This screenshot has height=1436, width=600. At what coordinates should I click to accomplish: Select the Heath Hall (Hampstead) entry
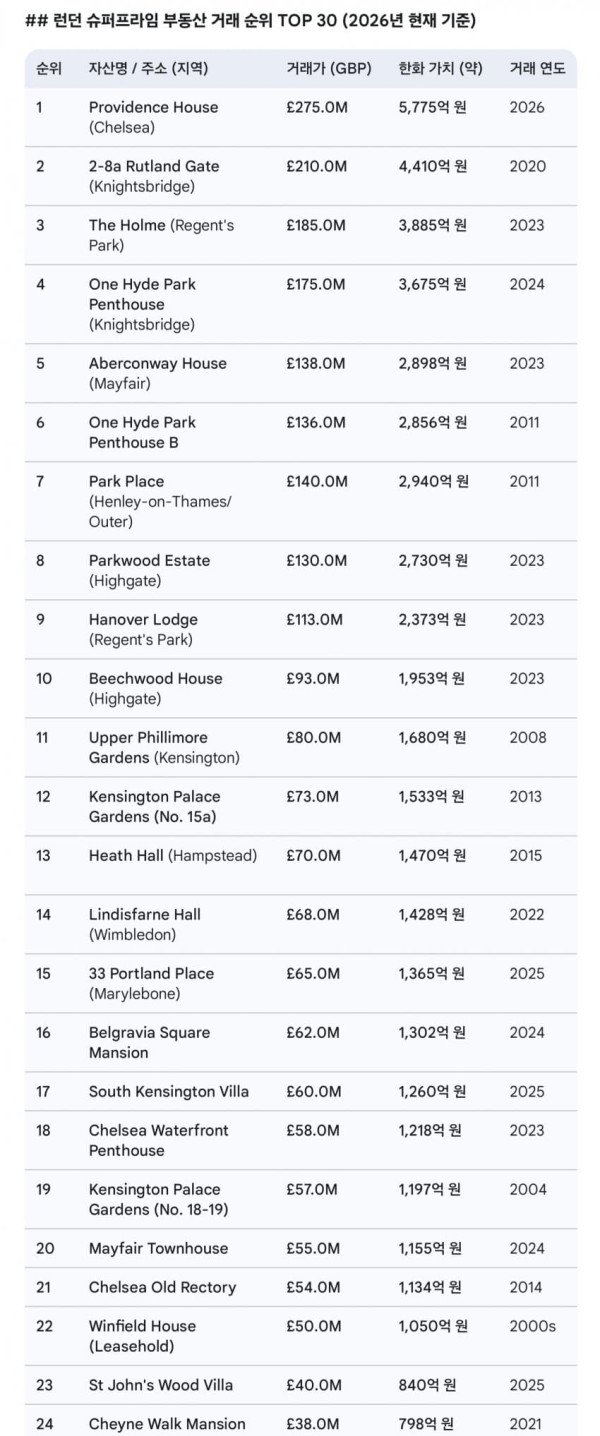pyautogui.click(x=172, y=855)
